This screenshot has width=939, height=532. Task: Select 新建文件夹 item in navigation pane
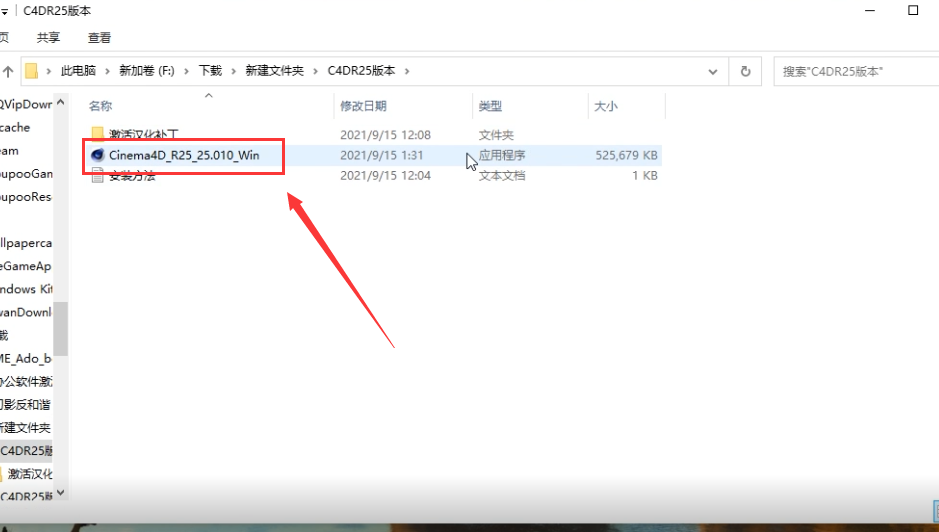(x=26, y=427)
